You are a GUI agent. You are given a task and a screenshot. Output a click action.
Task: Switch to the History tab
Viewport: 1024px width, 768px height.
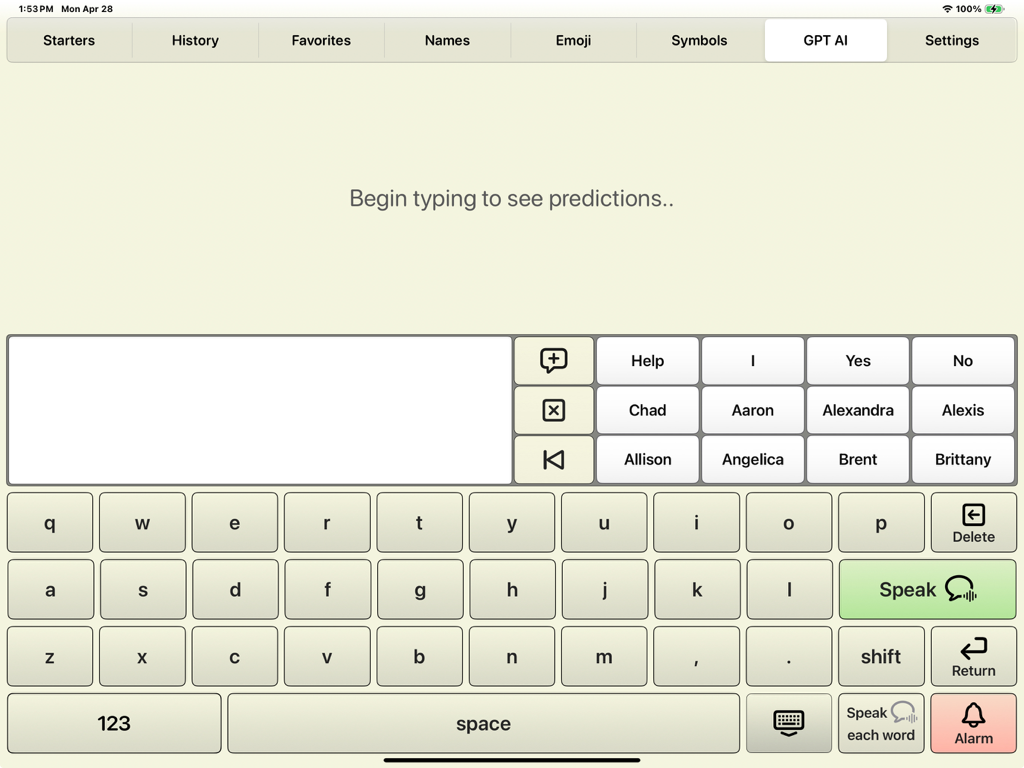194,40
